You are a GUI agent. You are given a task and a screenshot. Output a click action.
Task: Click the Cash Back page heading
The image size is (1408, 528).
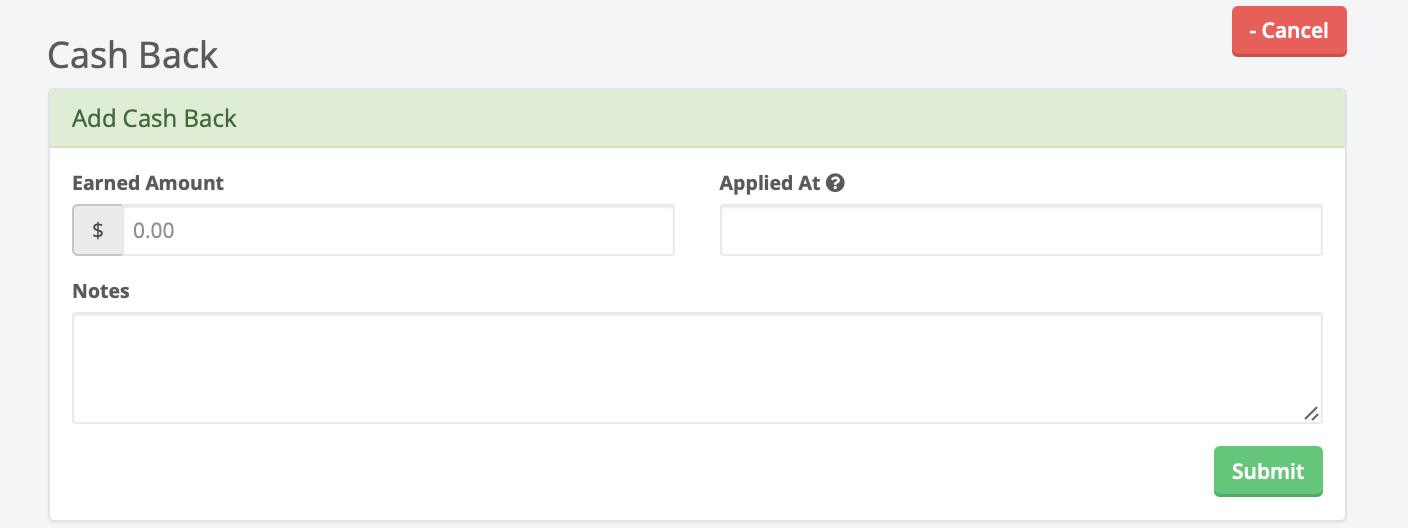click(133, 55)
